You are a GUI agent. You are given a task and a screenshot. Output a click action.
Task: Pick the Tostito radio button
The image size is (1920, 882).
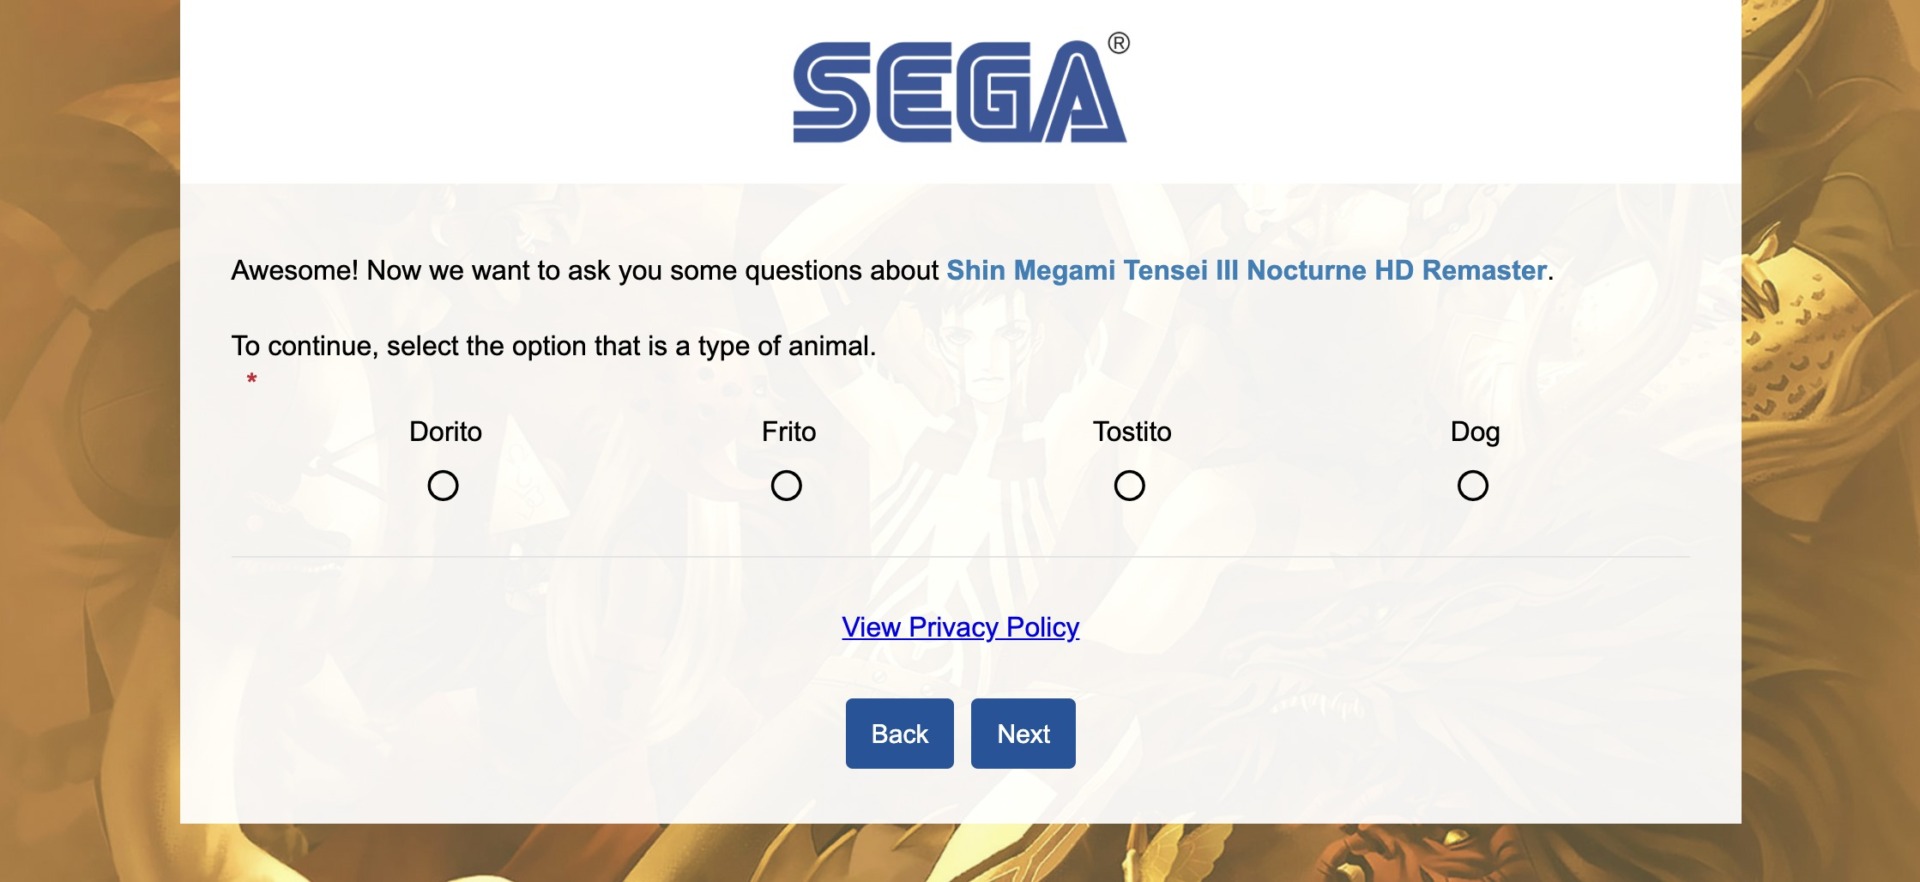point(1129,486)
